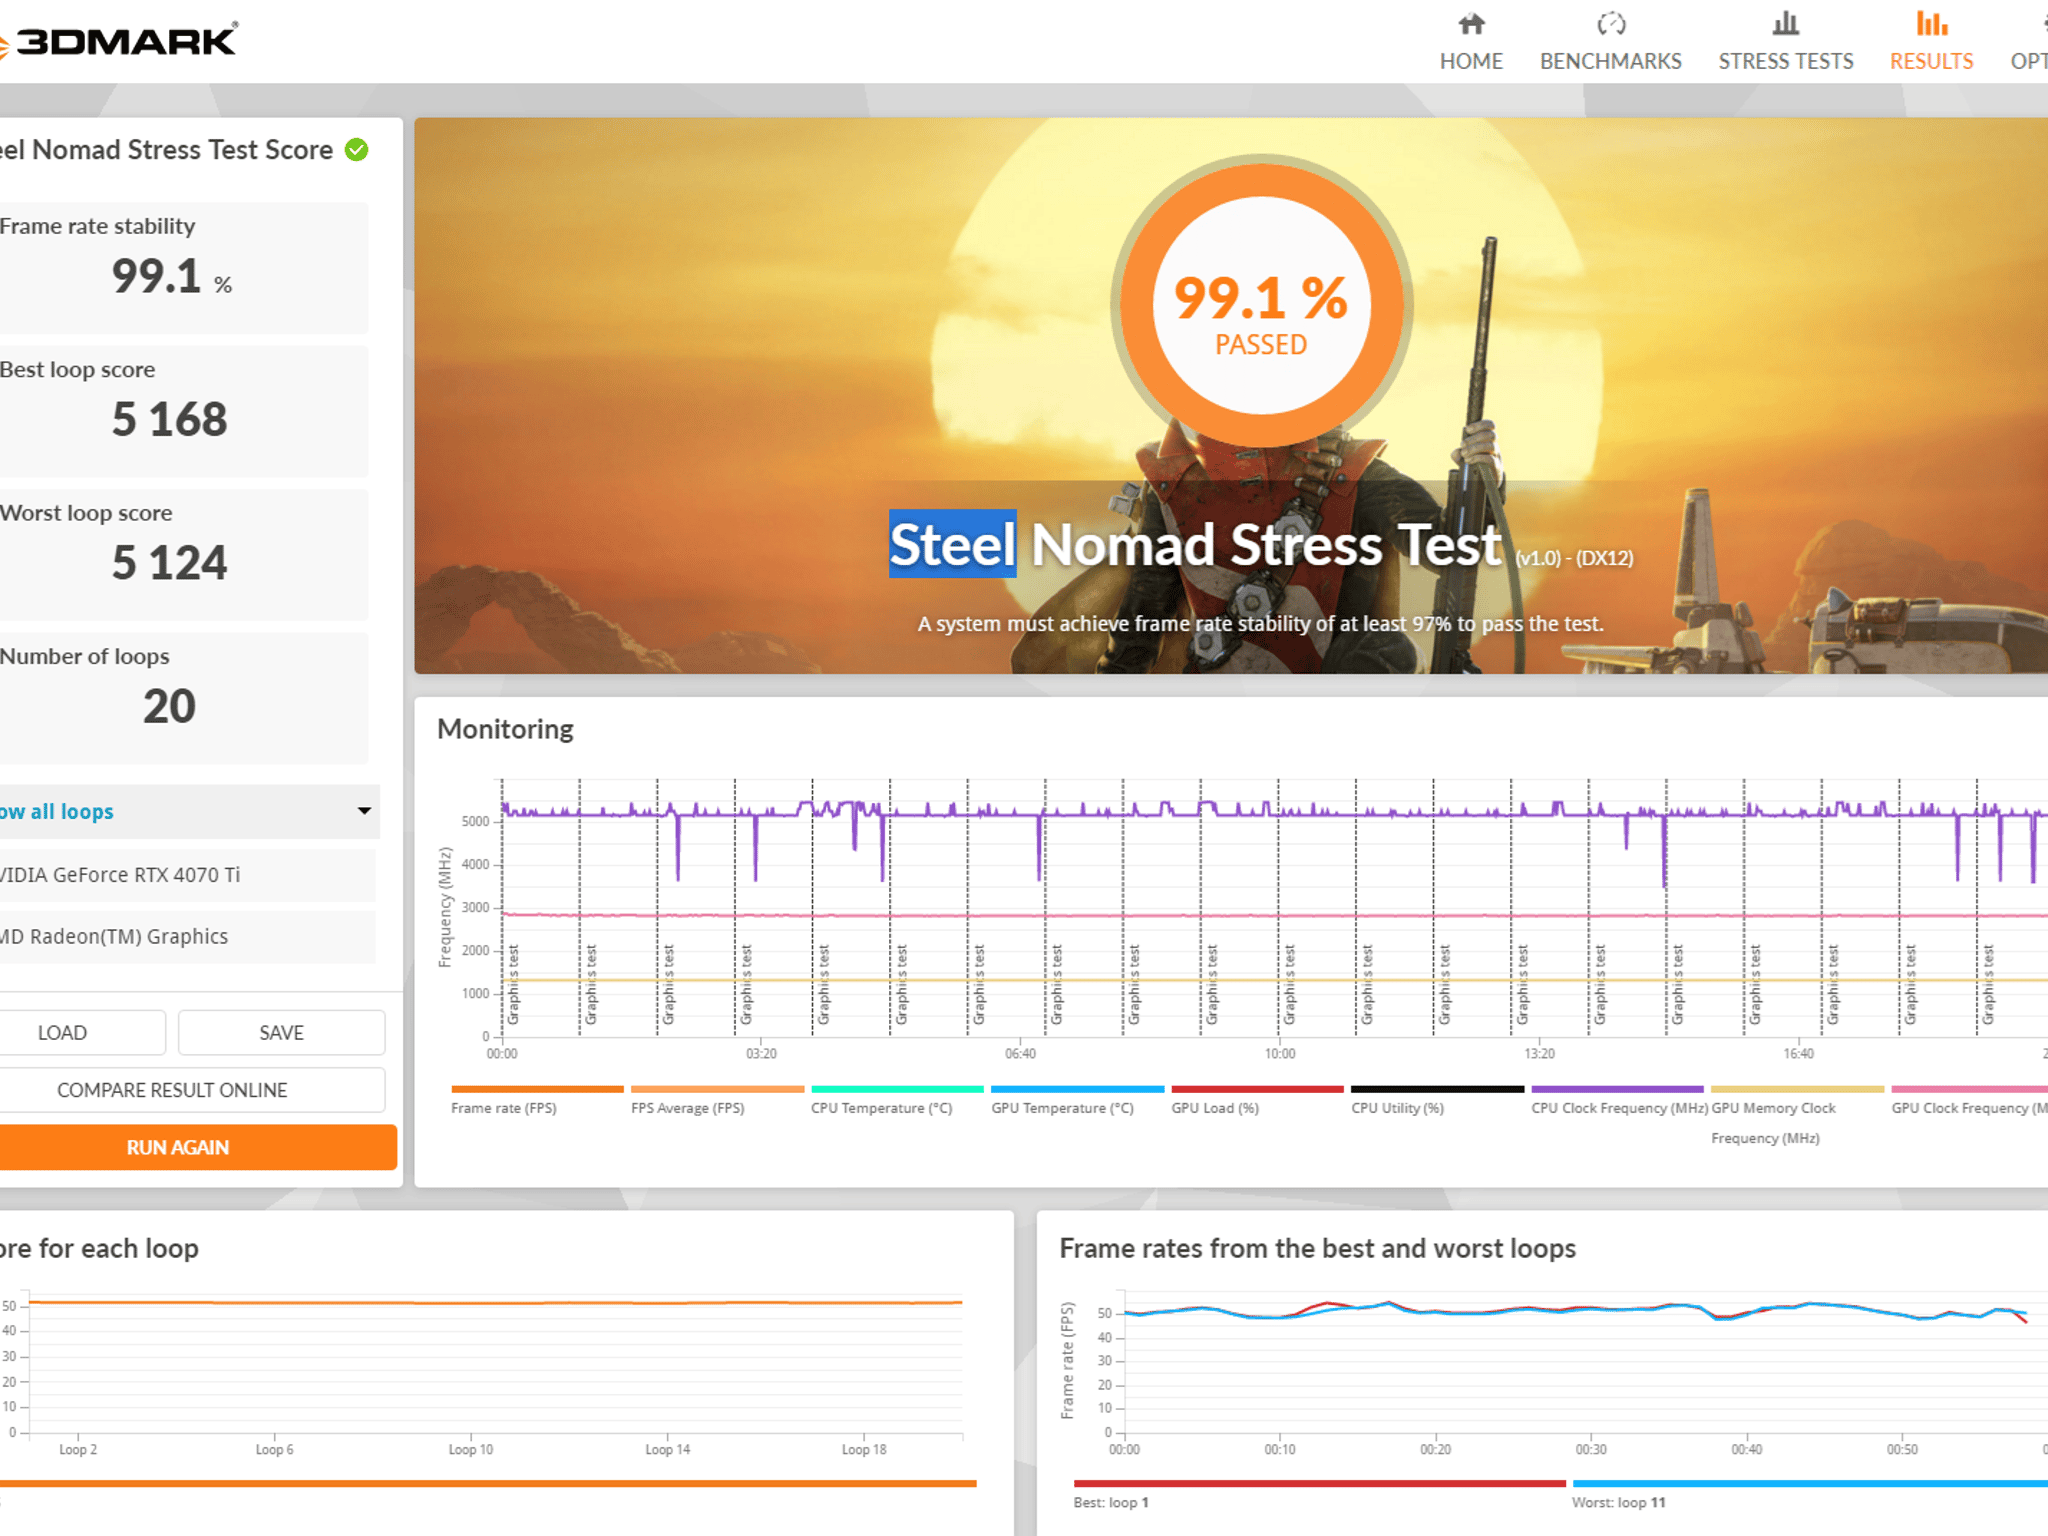This screenshot has width=2048, height=1536.
Task: Click the green validity checkmark icon
Action: click(357, 150)
